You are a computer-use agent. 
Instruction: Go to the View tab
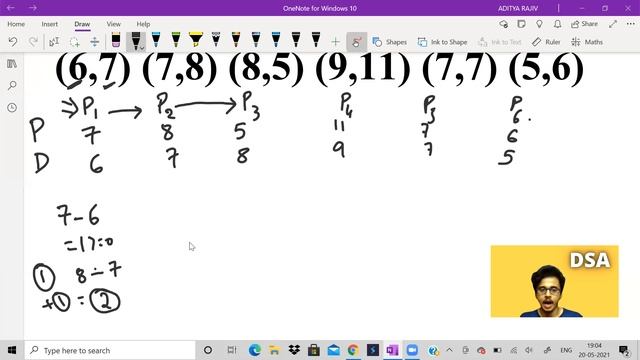(x=113, y=24)
